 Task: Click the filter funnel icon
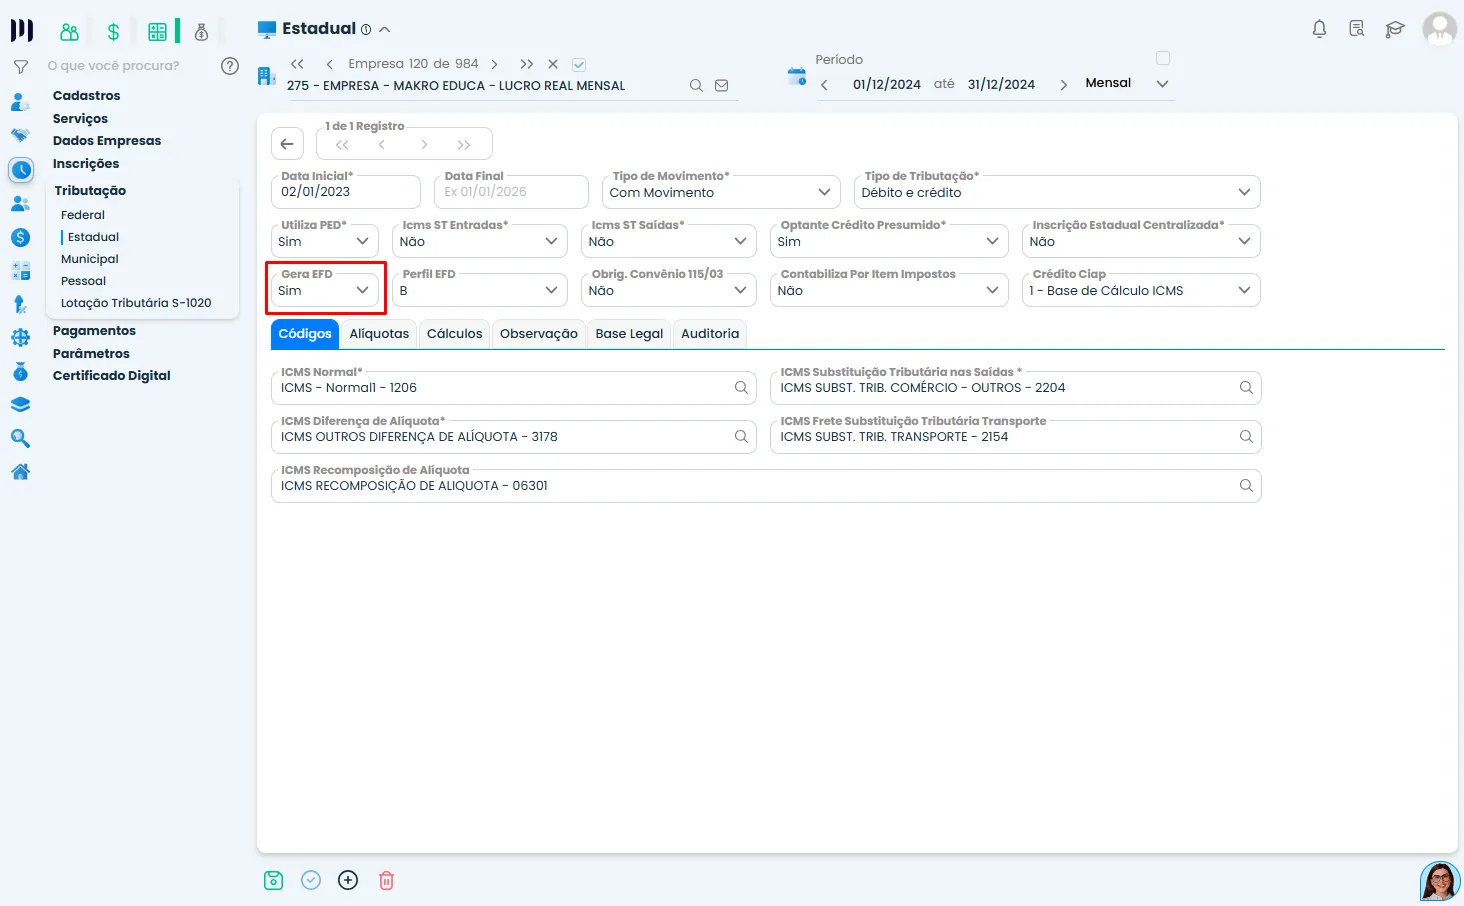pos(20,67)
